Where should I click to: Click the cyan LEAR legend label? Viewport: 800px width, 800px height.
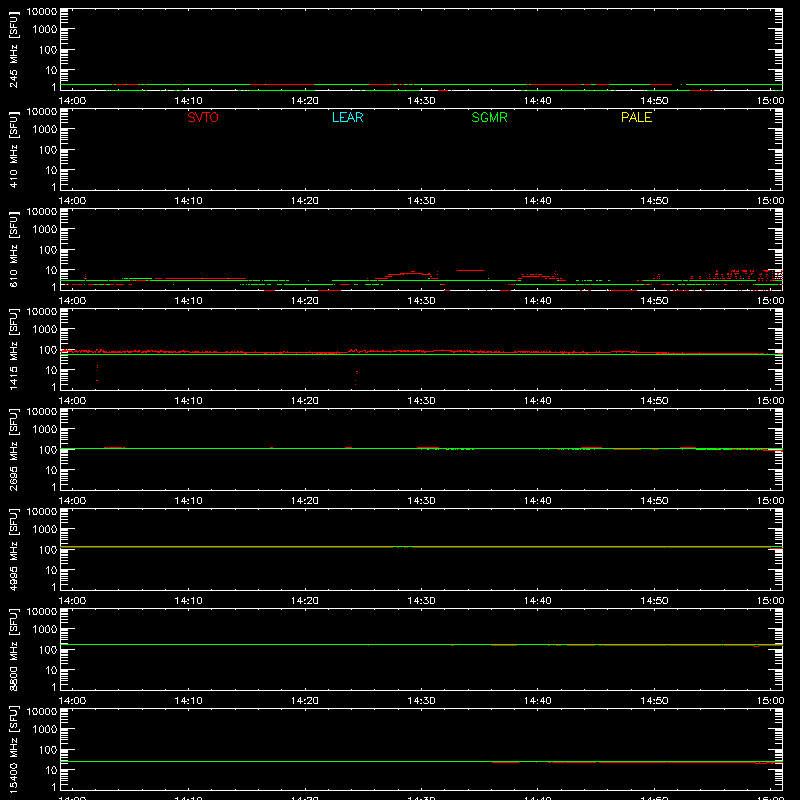(x=347, y=117)
